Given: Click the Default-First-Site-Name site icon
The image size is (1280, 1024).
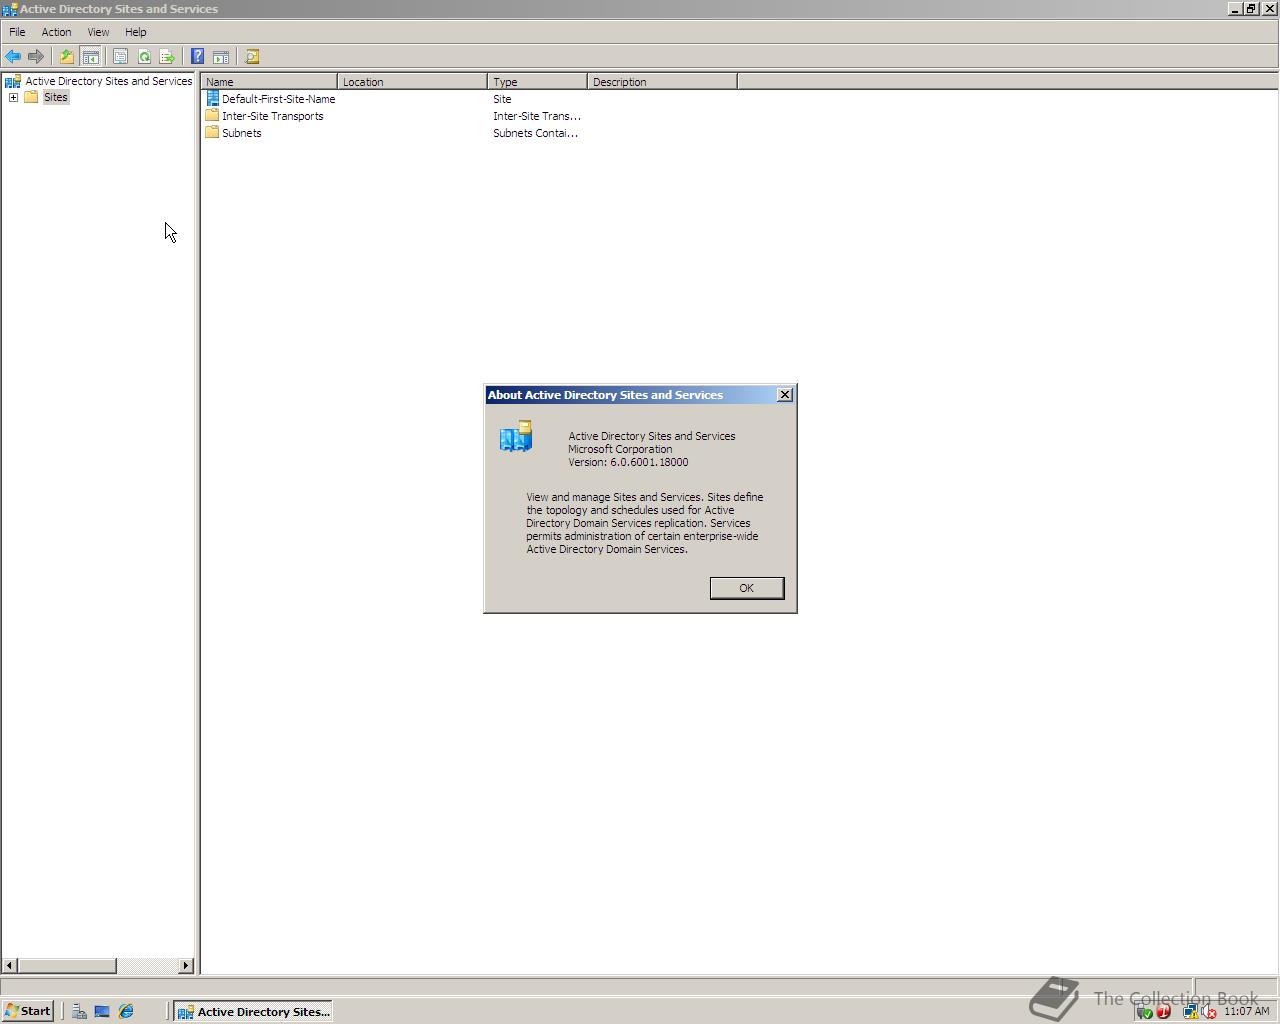Looking at the screenshot, I should (212, 98).
